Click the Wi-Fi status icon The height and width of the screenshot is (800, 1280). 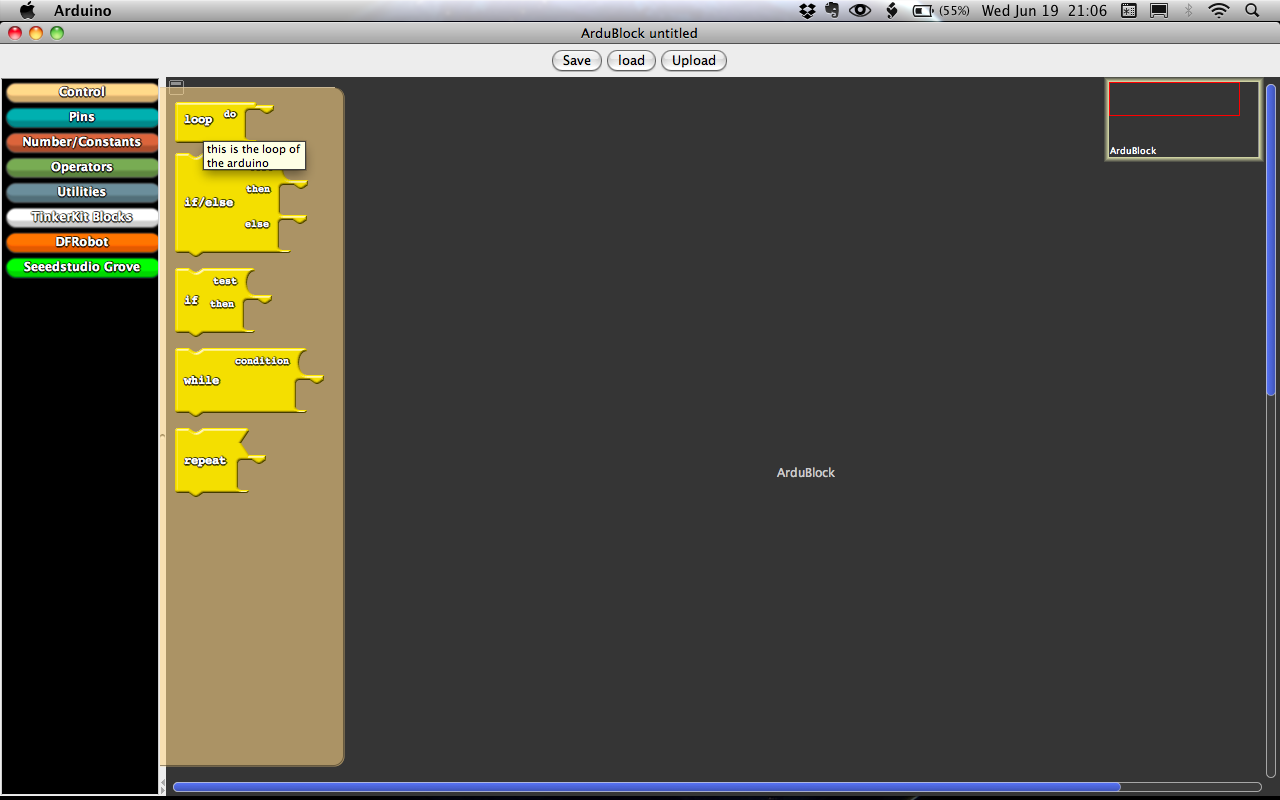point(1218,10)
